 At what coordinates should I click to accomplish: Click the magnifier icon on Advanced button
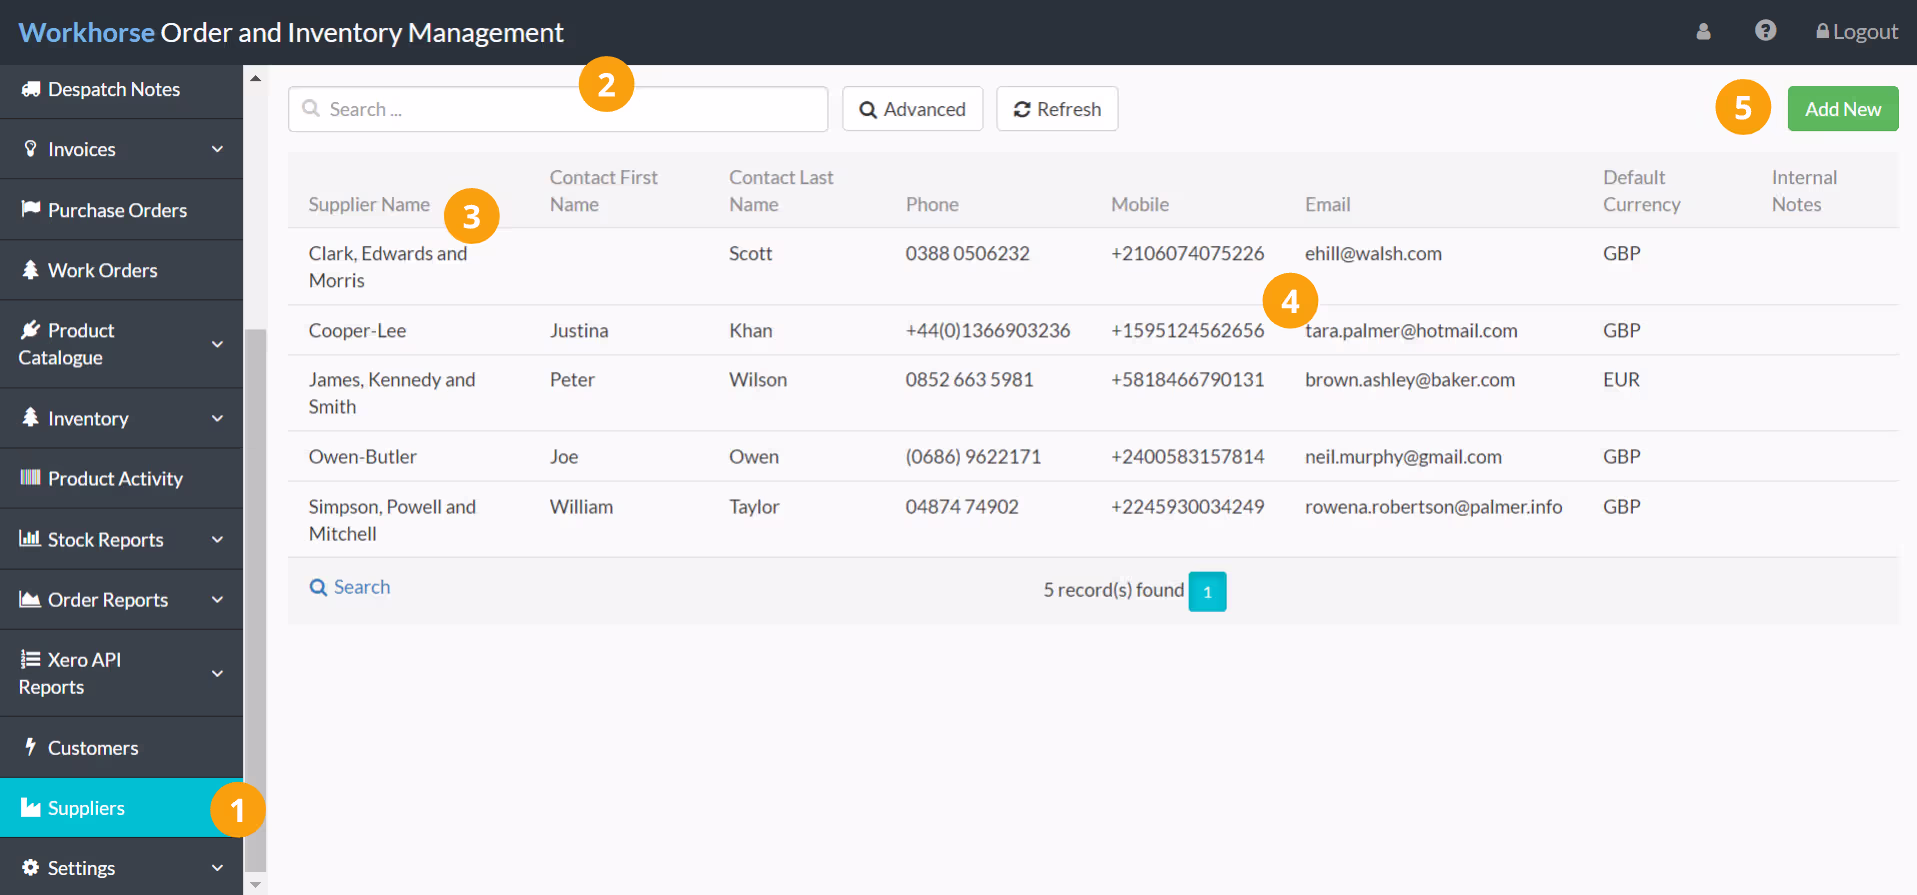[x=868, y=110]
